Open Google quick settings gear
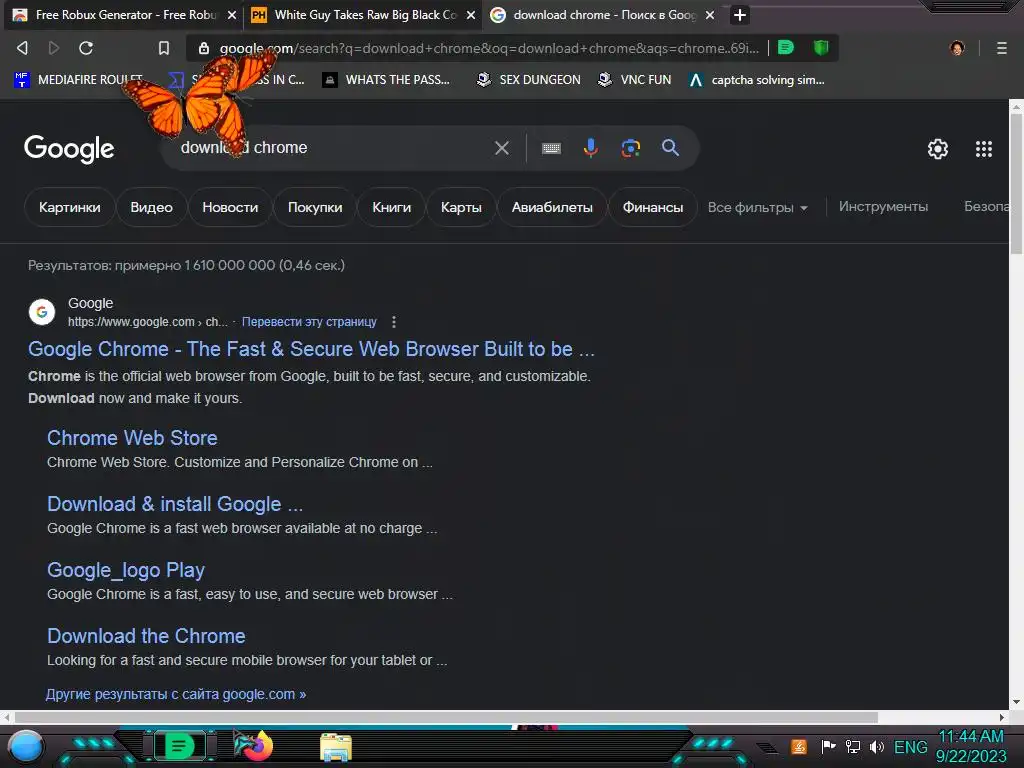Image resolution: width=1024 pixels, height=768 pixels. pyautogui.click(x=938, y=149)
